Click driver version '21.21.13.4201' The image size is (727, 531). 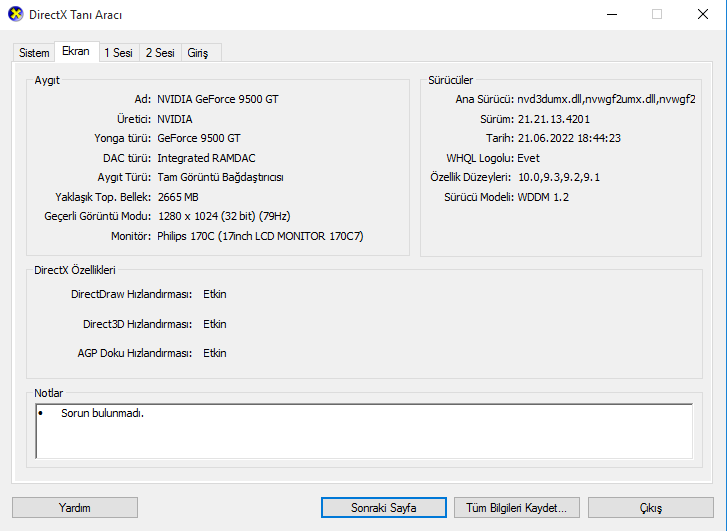tap(554, 119)
